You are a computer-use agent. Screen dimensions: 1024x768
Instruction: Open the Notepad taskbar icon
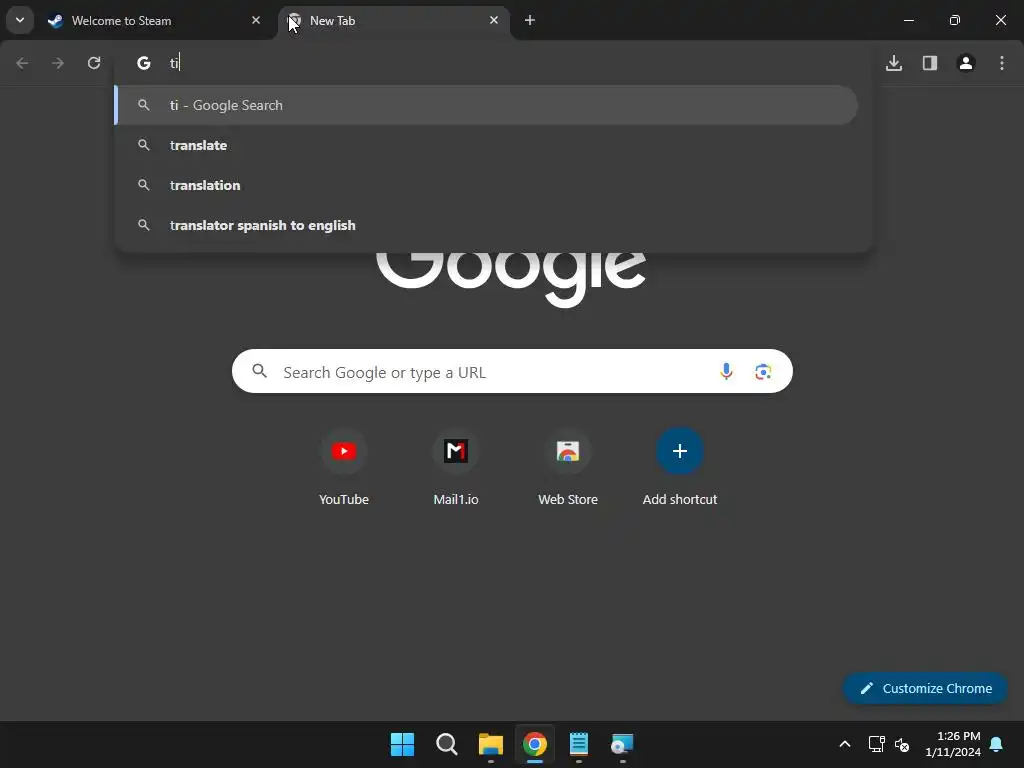point(579,744)
